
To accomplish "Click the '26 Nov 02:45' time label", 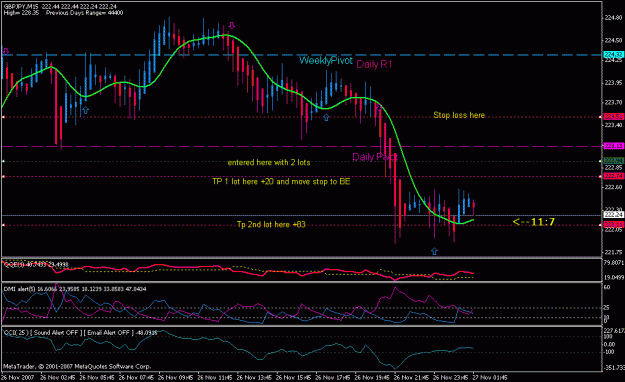I will click(x=57, y=377).
